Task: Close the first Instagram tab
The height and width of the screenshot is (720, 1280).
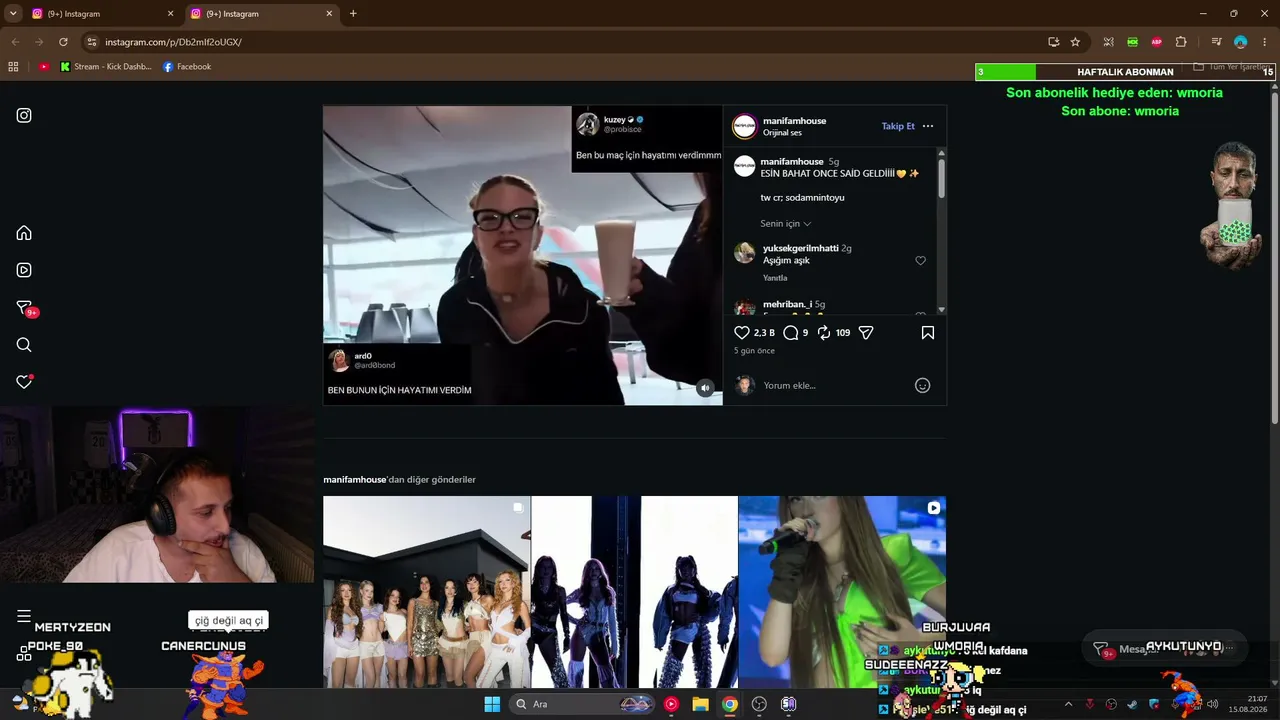Action: (x=170, y=14)
